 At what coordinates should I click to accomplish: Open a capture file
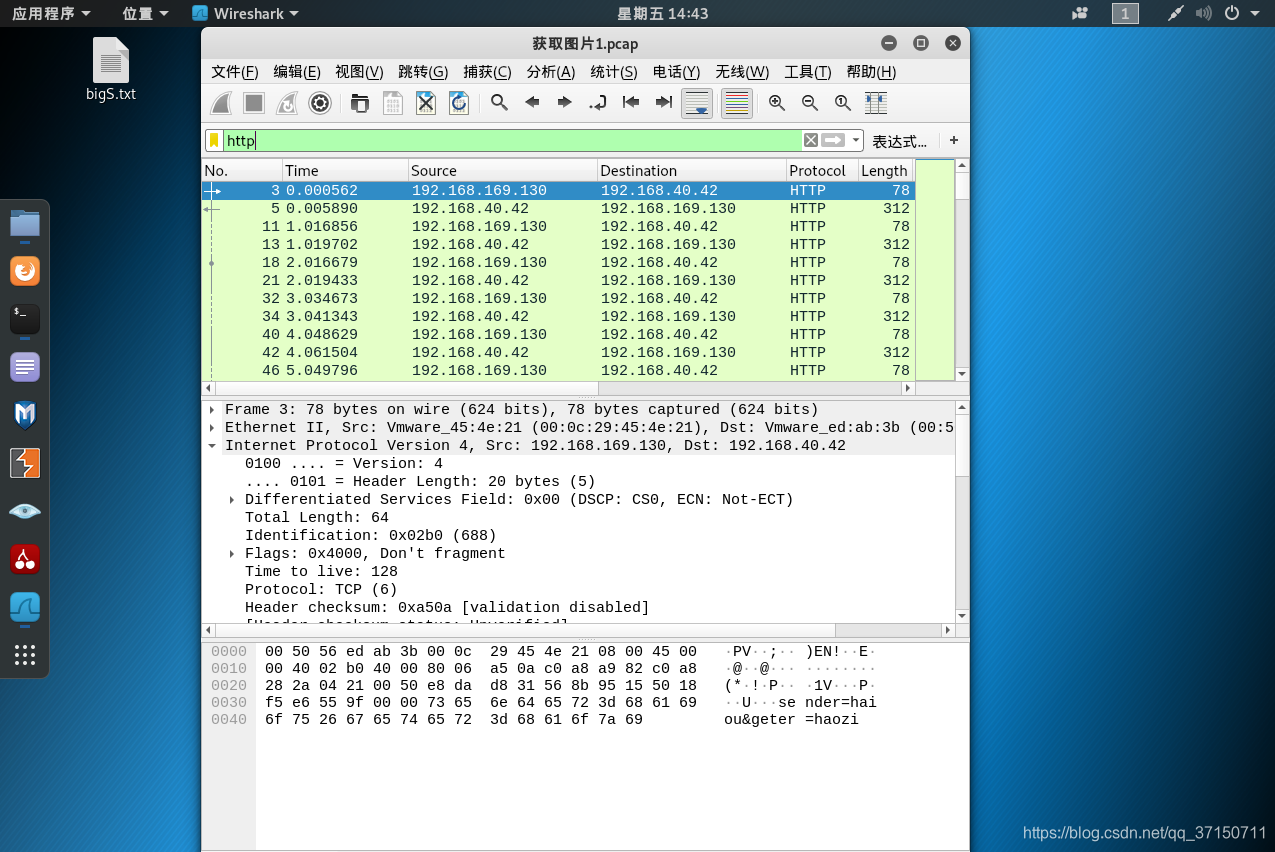click(x=360, y=103)
